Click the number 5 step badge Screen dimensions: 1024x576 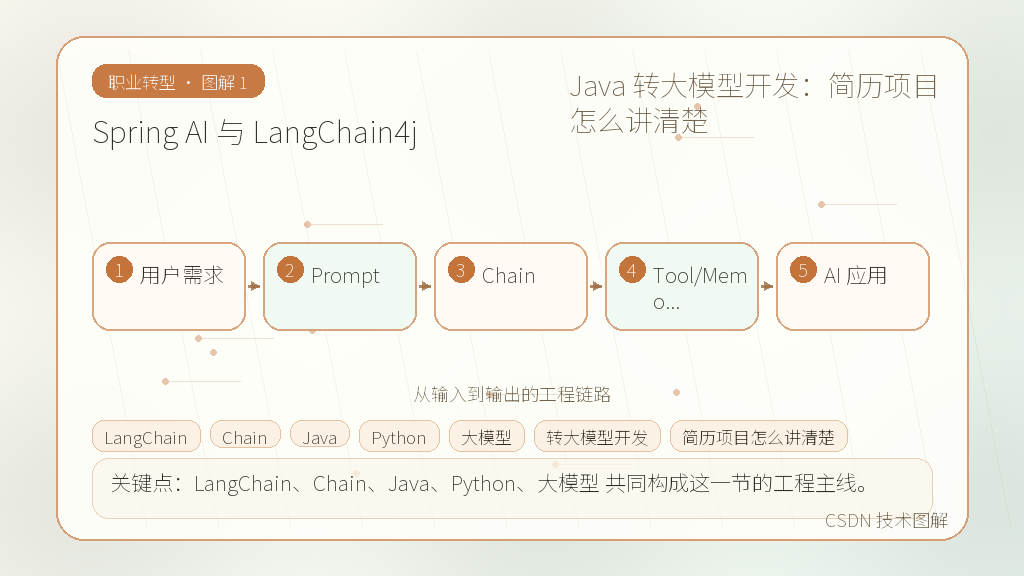click(x=803, y=270)
